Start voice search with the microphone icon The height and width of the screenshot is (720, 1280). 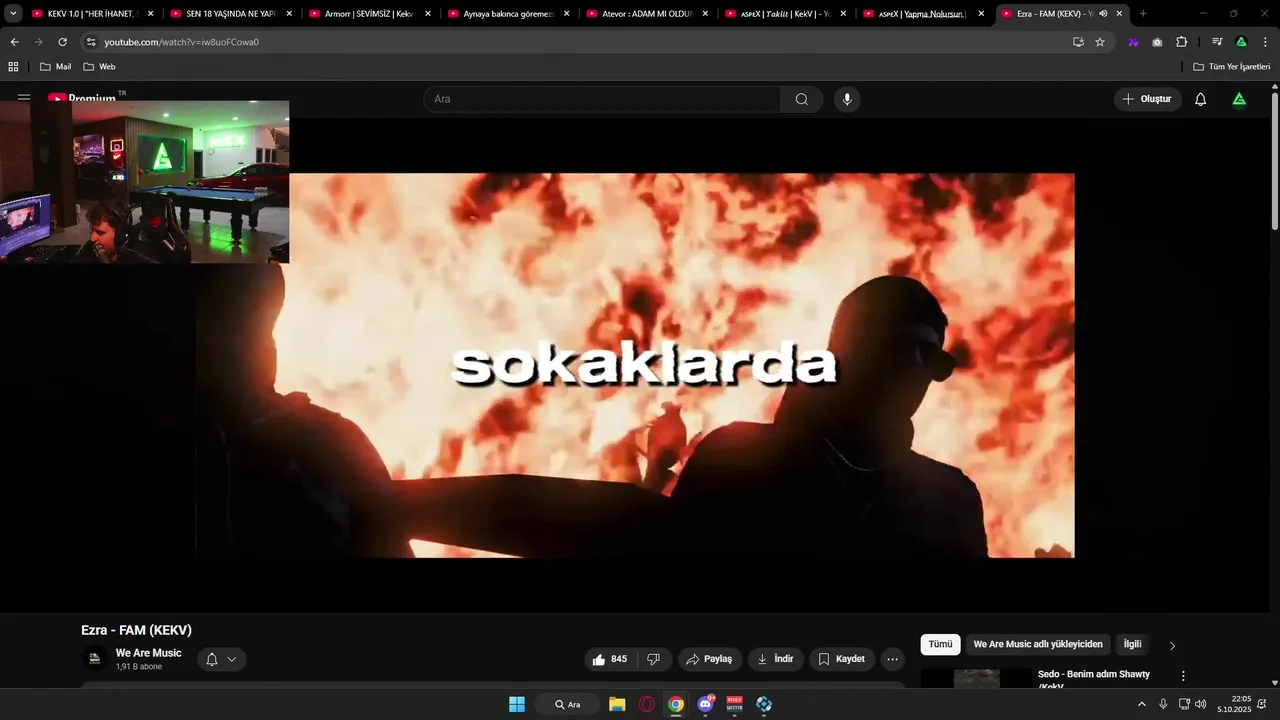point(847,99)
